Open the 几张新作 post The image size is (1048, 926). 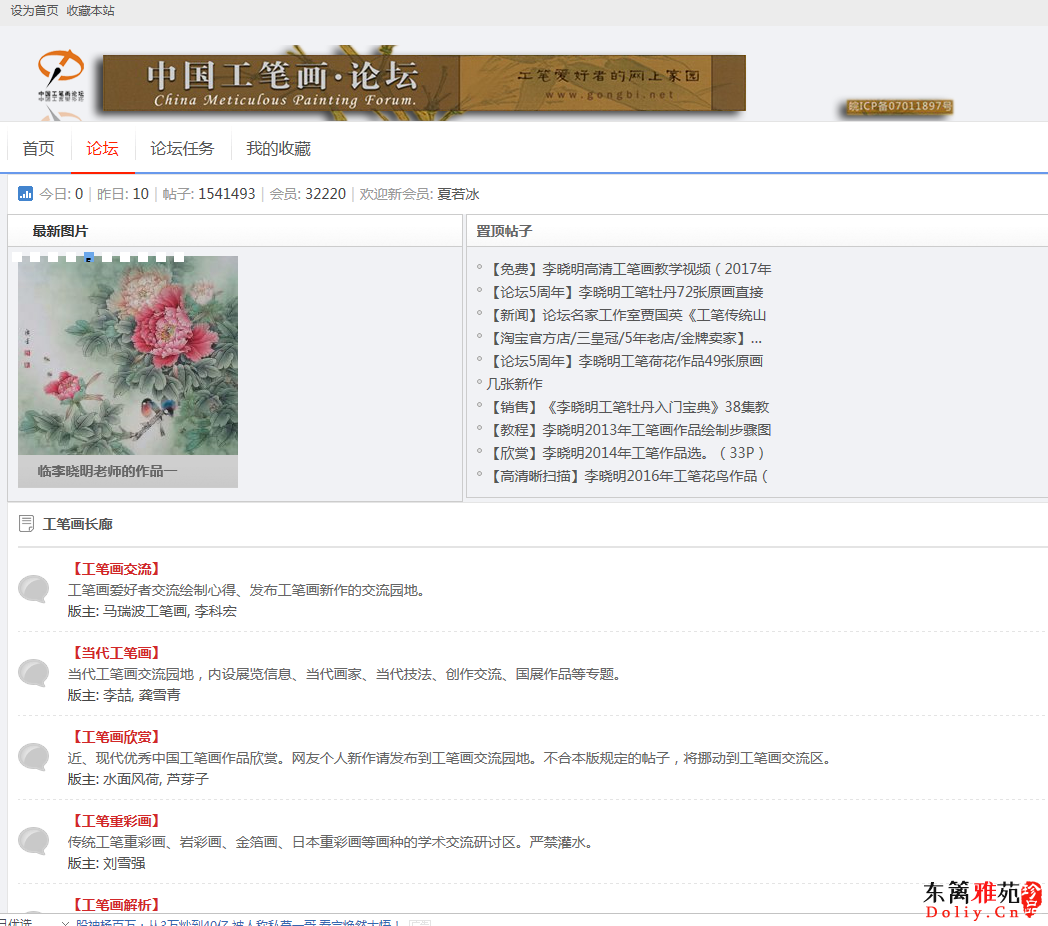(515, 384)
